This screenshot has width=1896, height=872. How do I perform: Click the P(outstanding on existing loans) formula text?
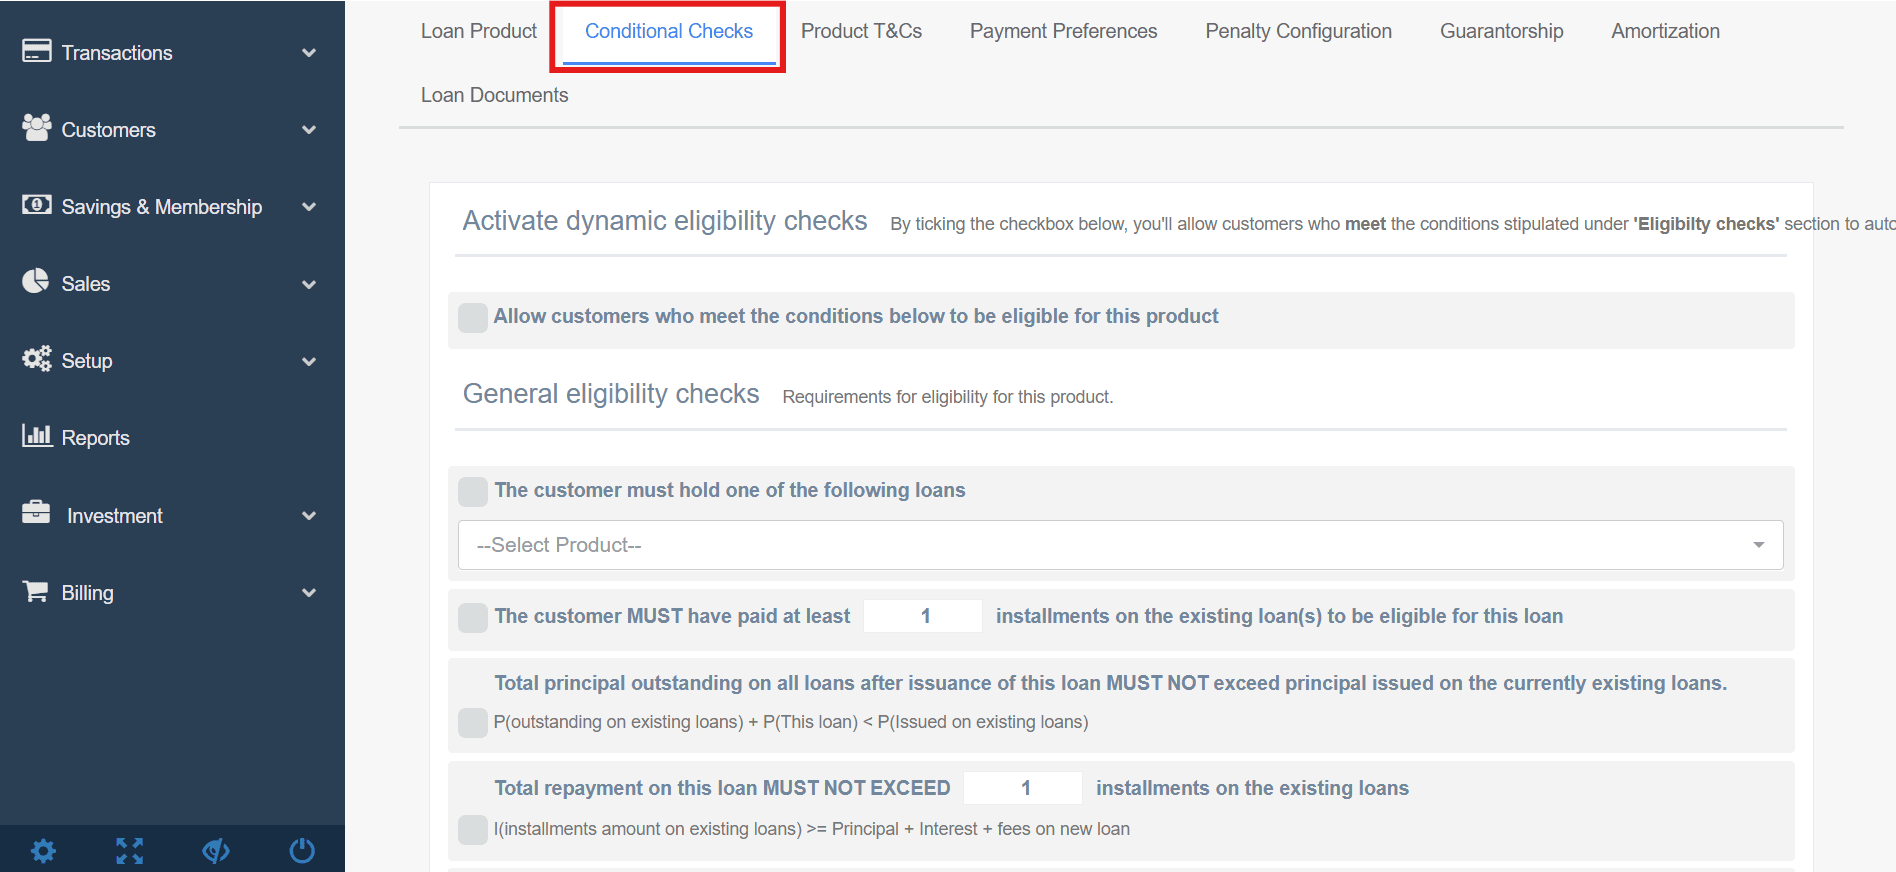pyautogui.click(x=791, y=722)
